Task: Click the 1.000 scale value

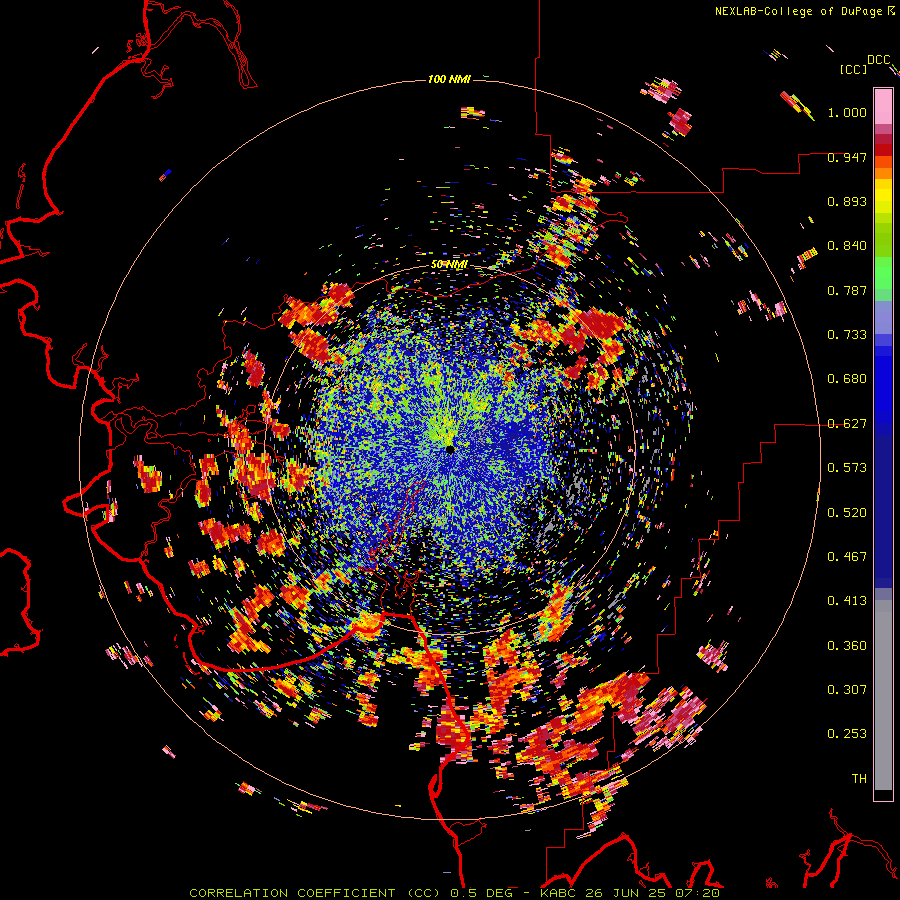Action: (847, 112)
